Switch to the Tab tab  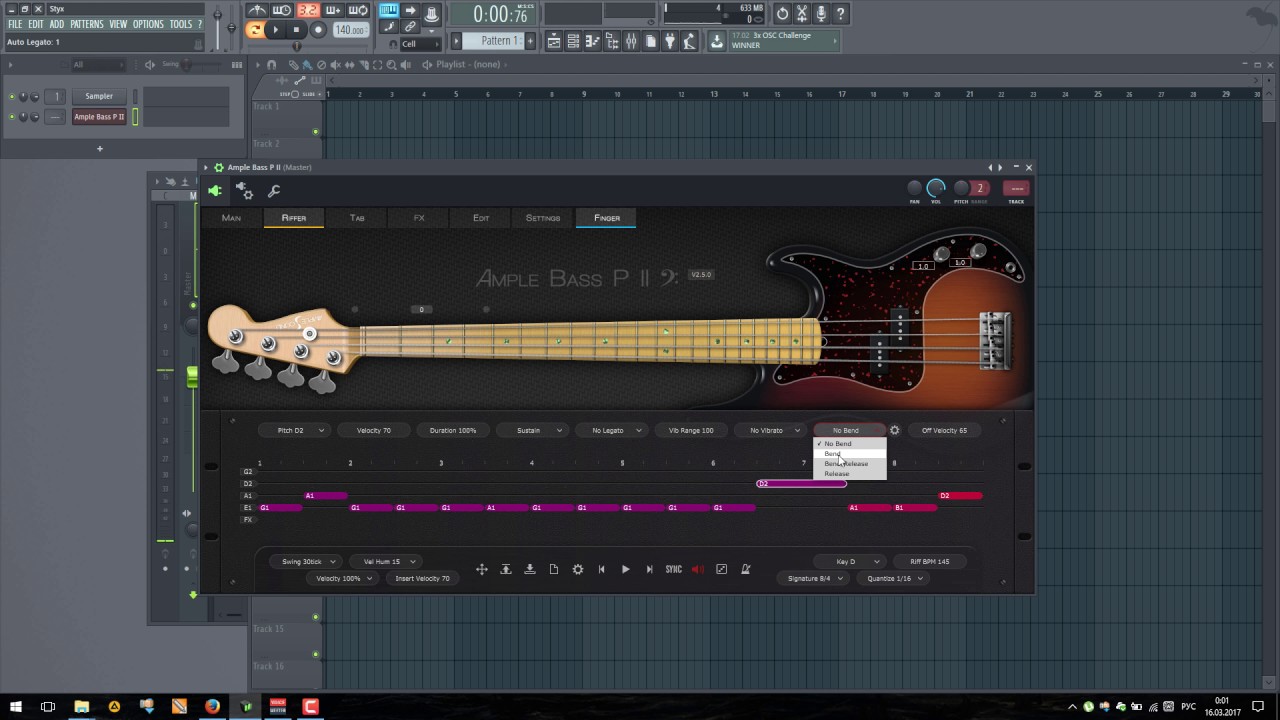(357, 218)
